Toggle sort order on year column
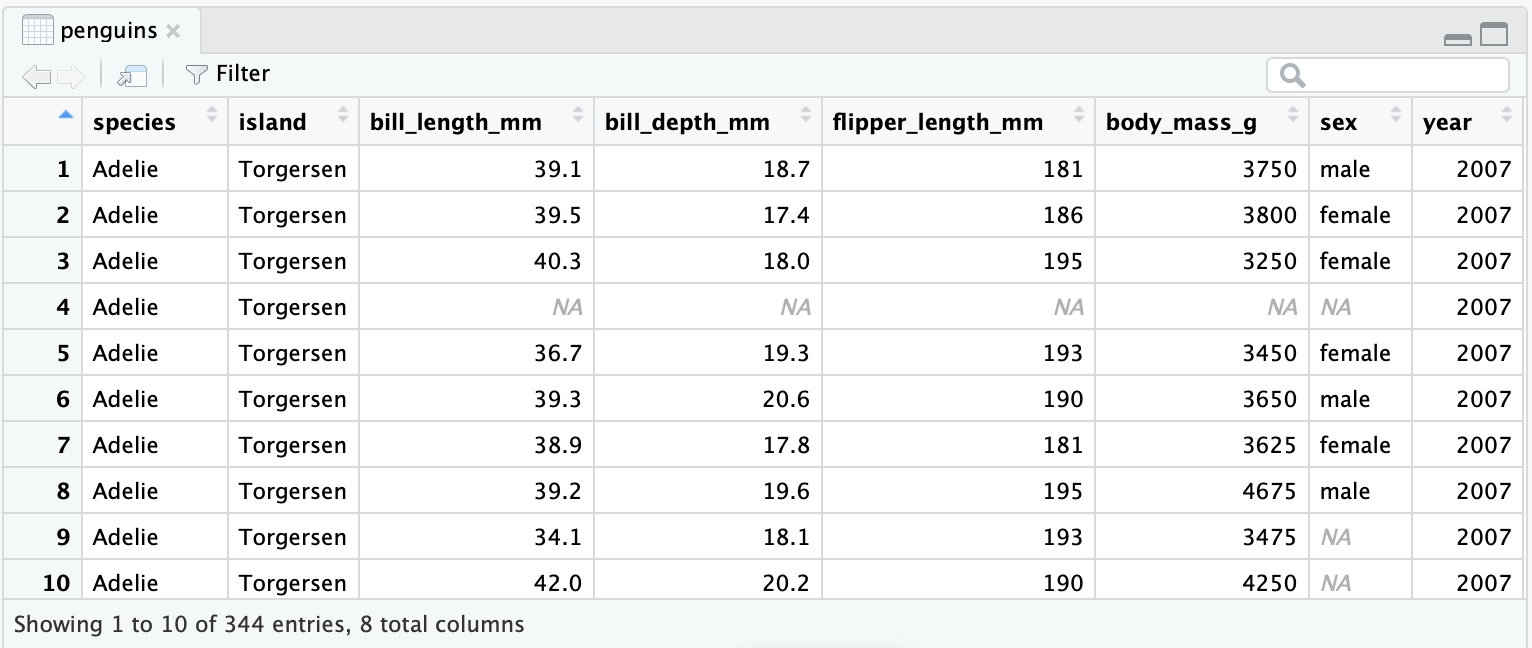 click(x=1507, y=115)
